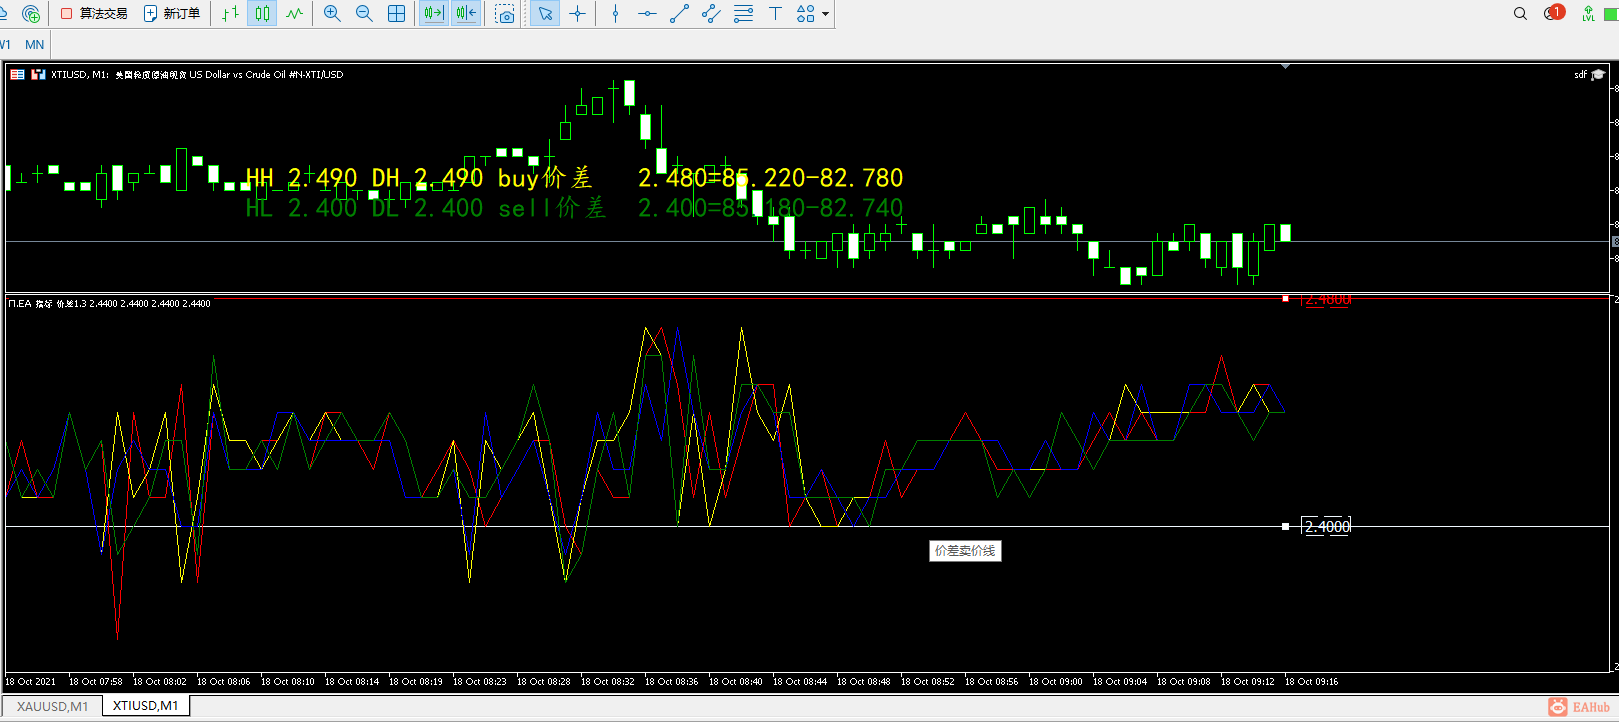The width and height of the screenshot is (1619, 722).
Task: Switch chart to bar chart mode
Action: [230, 14]
